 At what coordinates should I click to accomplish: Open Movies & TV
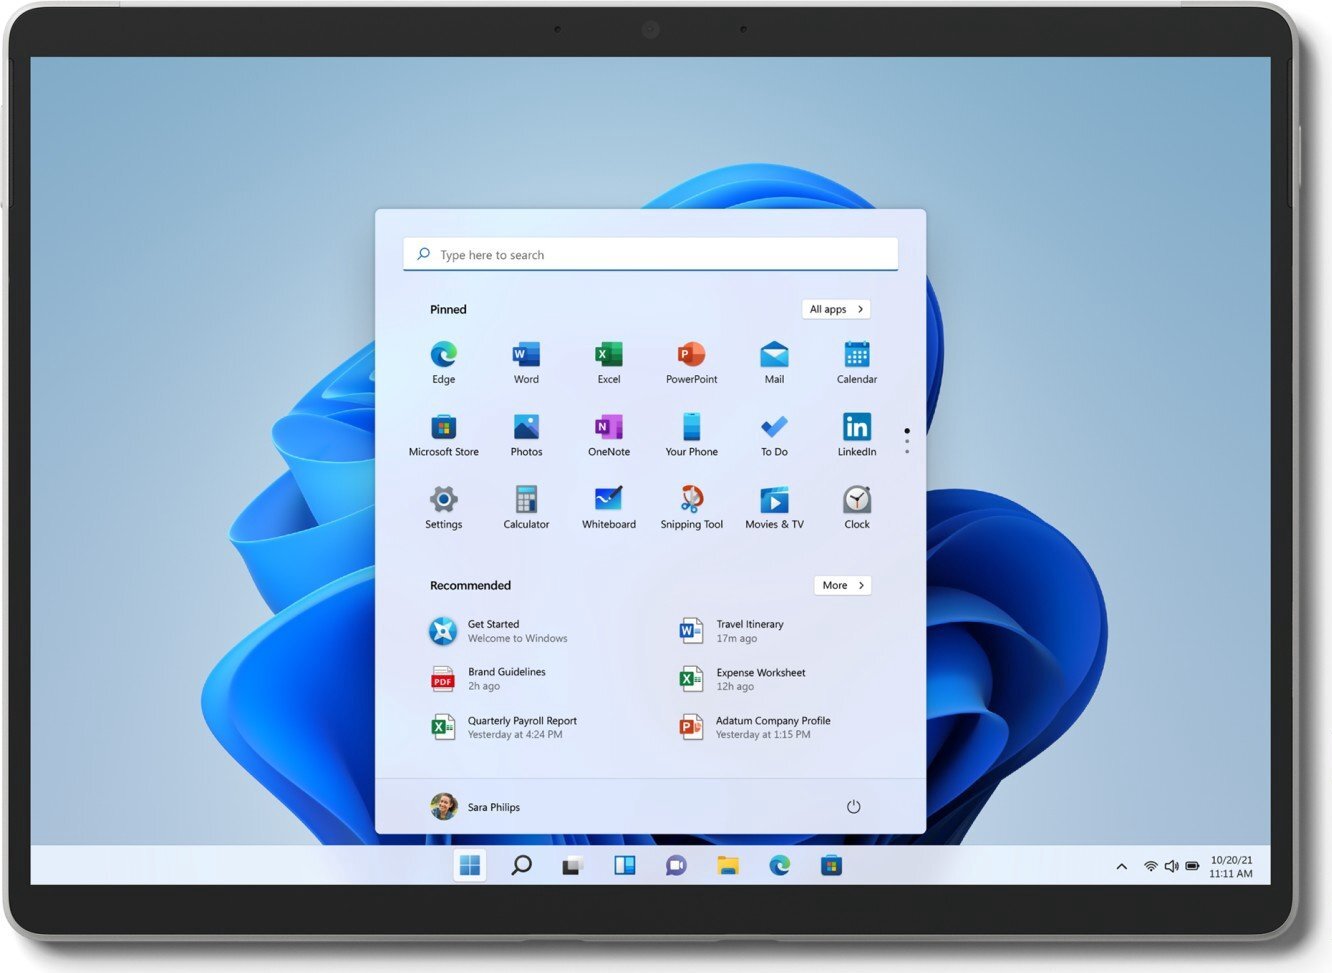pos(774,507)
